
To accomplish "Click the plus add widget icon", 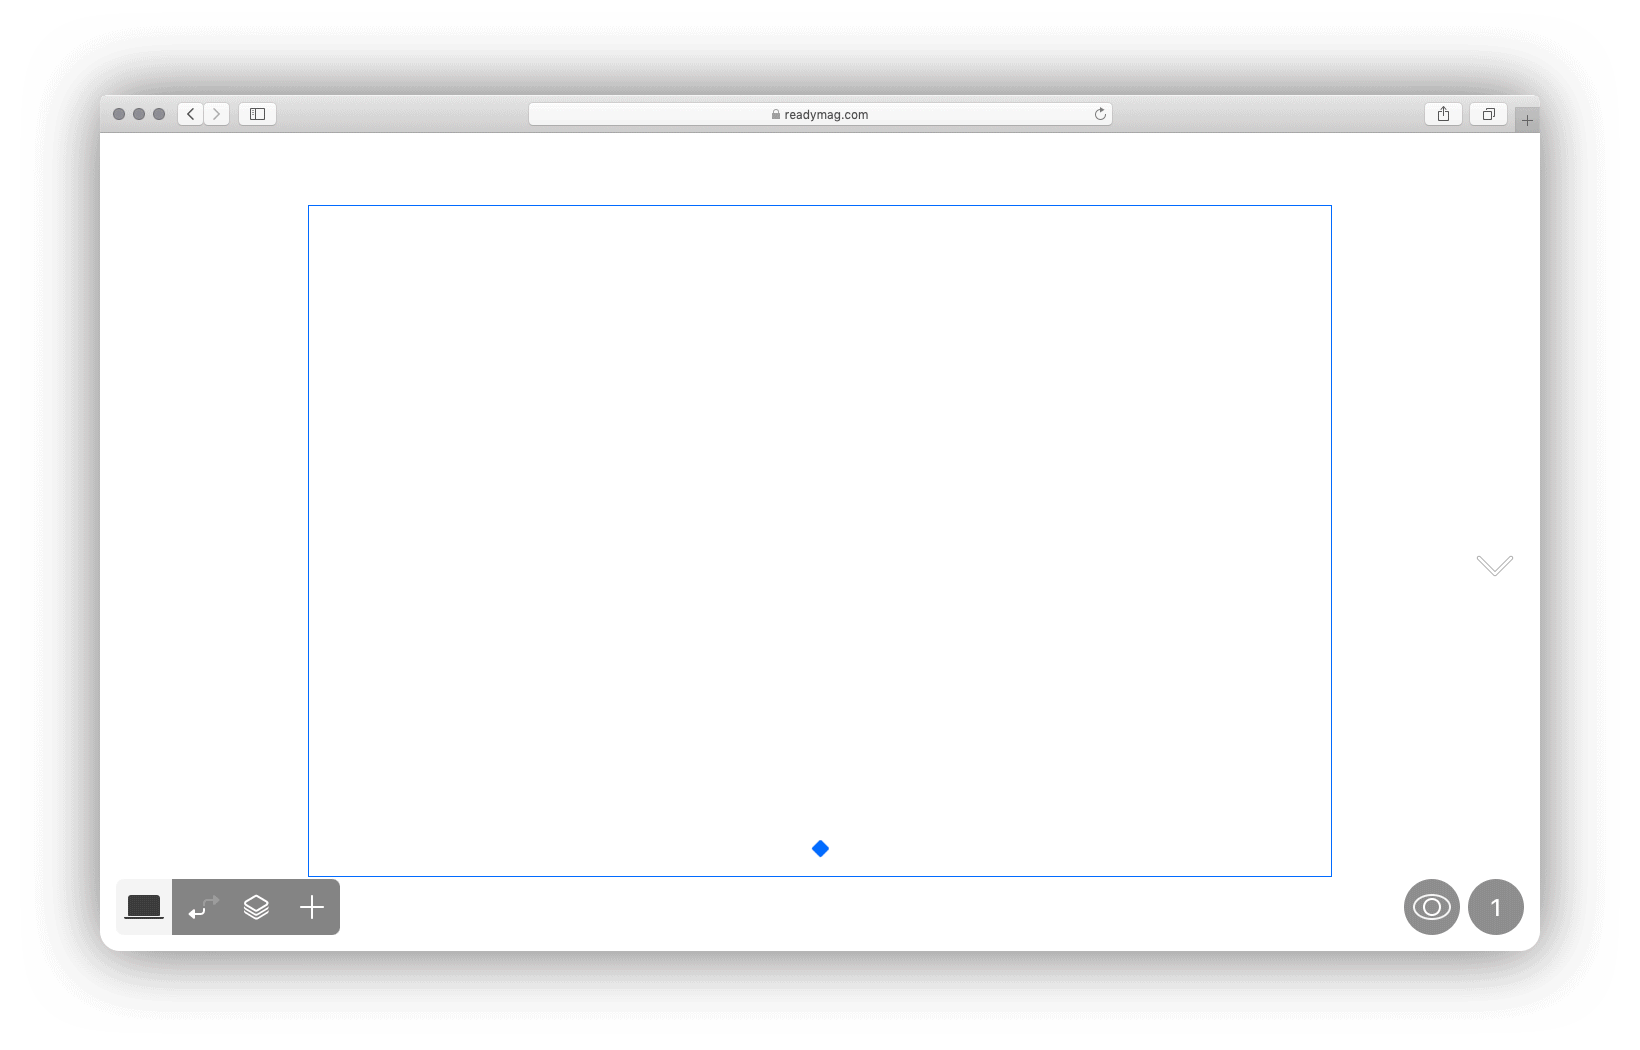I will click(312, 907).
